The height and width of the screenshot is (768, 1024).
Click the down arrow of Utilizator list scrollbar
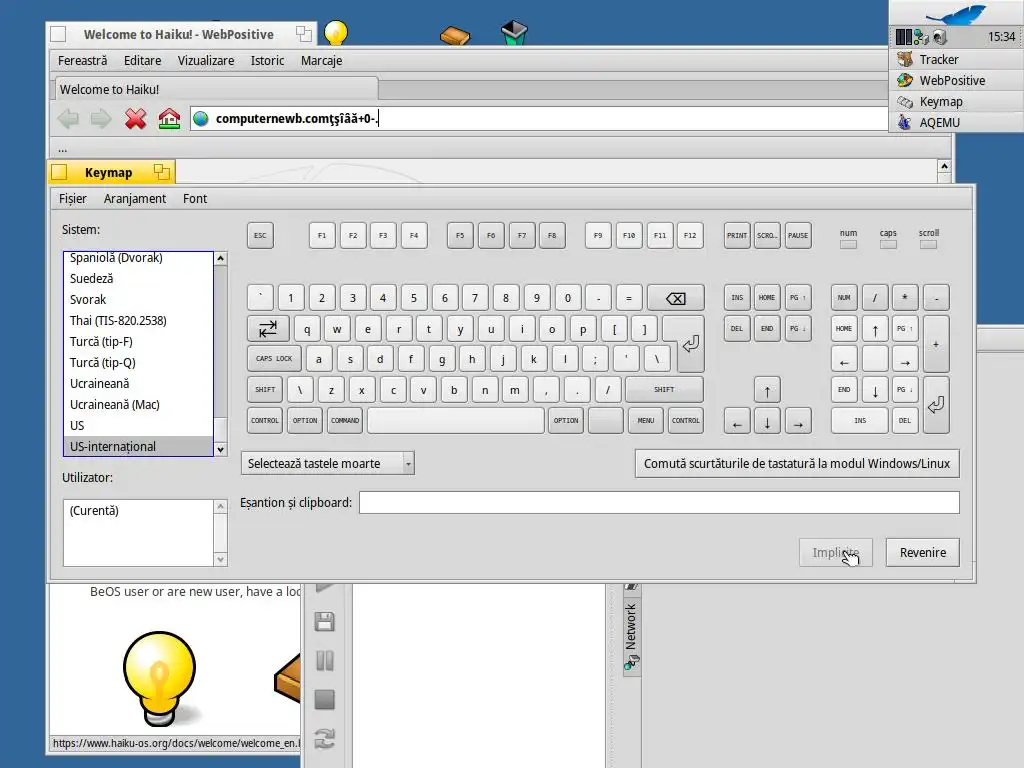point(221,560)
